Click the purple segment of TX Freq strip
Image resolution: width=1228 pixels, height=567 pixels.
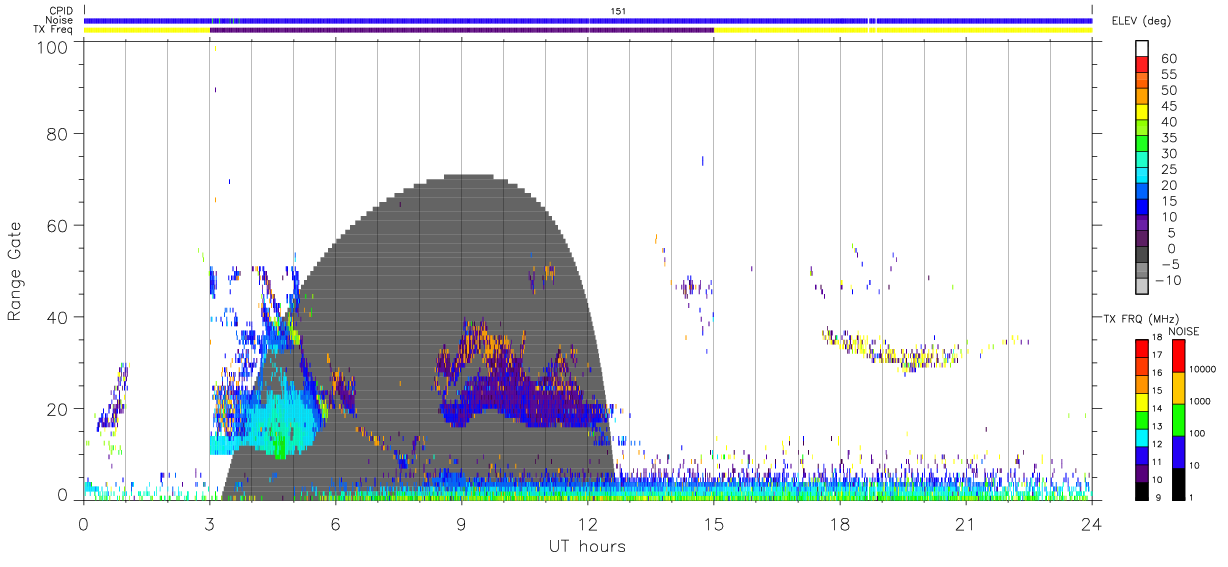coord(461,30)
